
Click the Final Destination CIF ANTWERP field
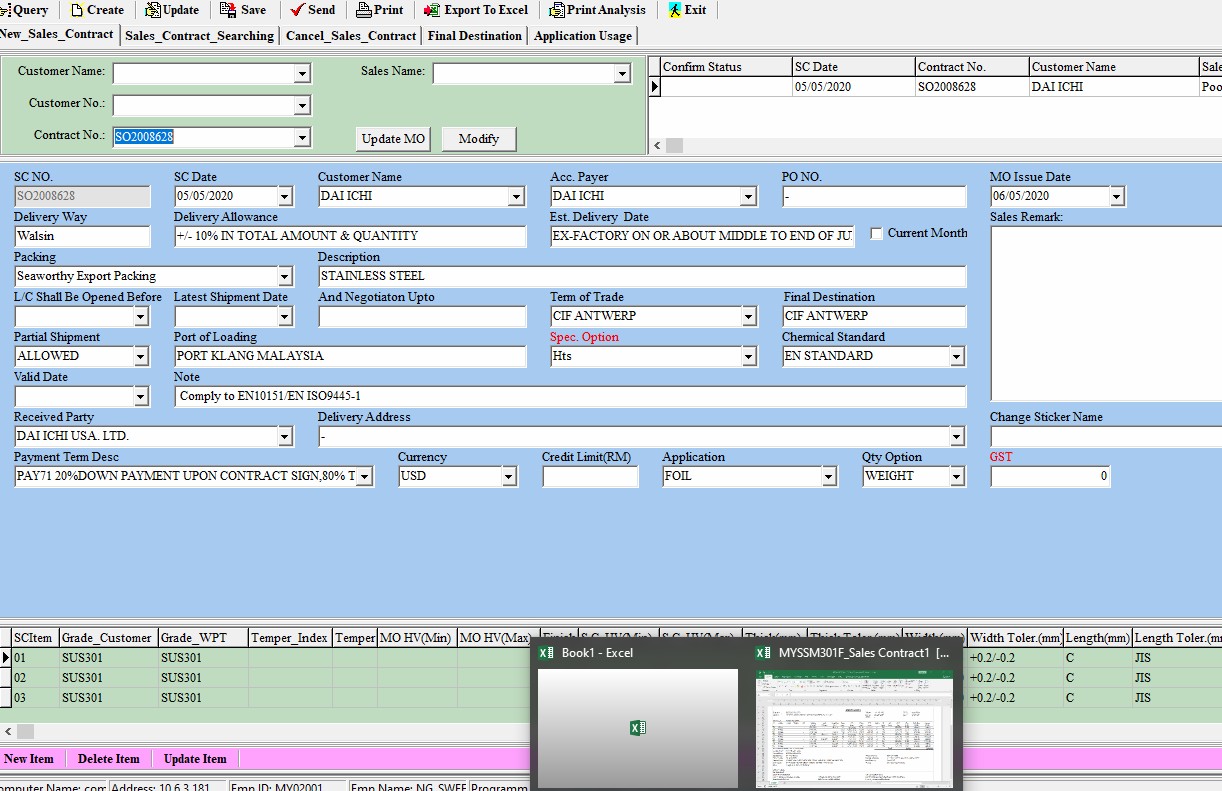pyautogui.click(x=874, y=317)
